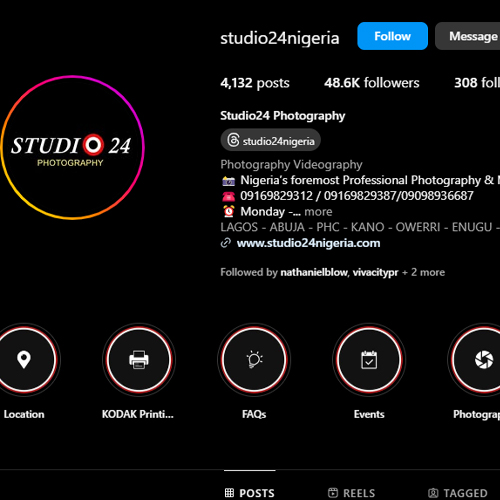This screenshot has width=500, height=500.
Task: Open the Events calendar highlight
Action: pos(369,360)
